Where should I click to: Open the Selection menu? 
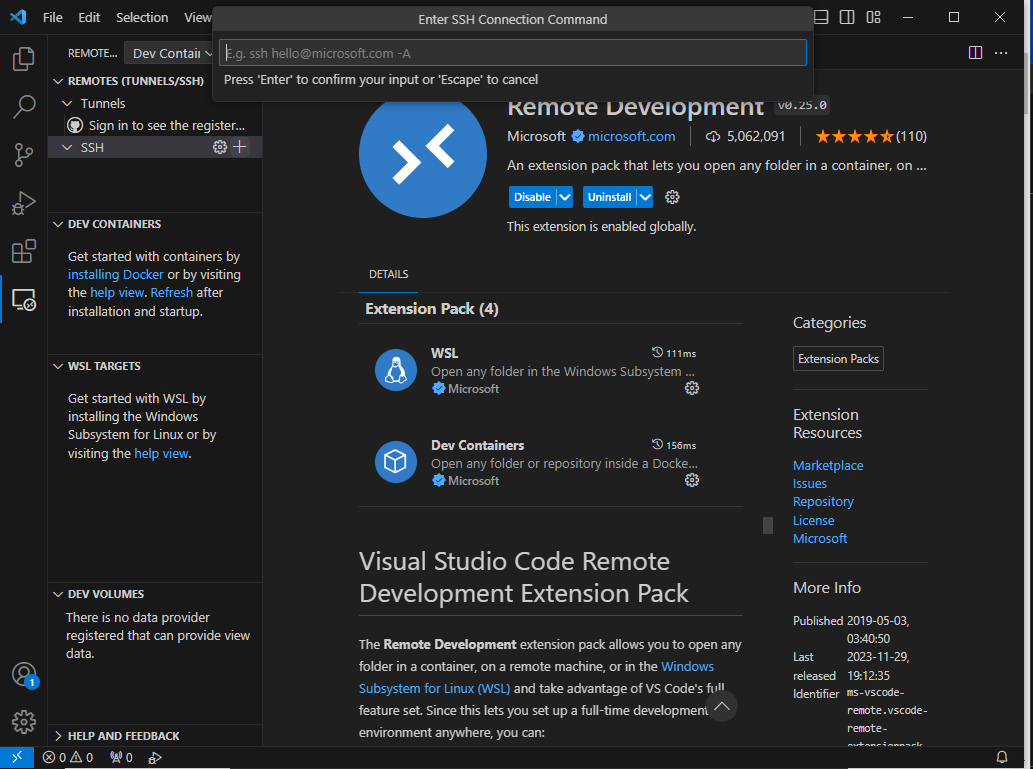[x=142, y=17]
